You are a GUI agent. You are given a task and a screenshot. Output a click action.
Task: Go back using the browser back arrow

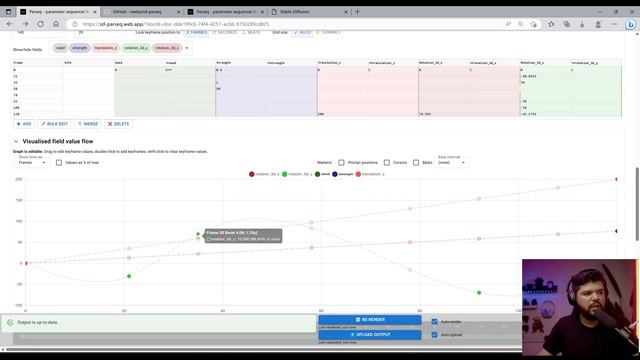point(9,24)
